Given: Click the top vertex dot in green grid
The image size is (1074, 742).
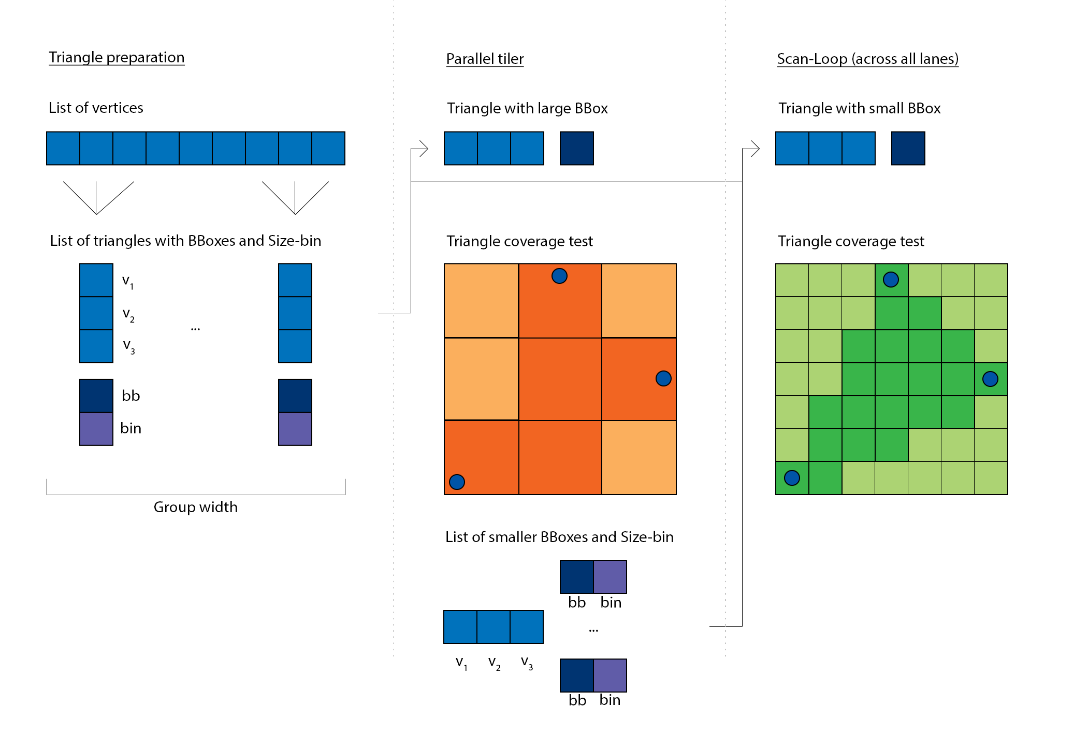Looking at the screenshot, I should point(890,279).
